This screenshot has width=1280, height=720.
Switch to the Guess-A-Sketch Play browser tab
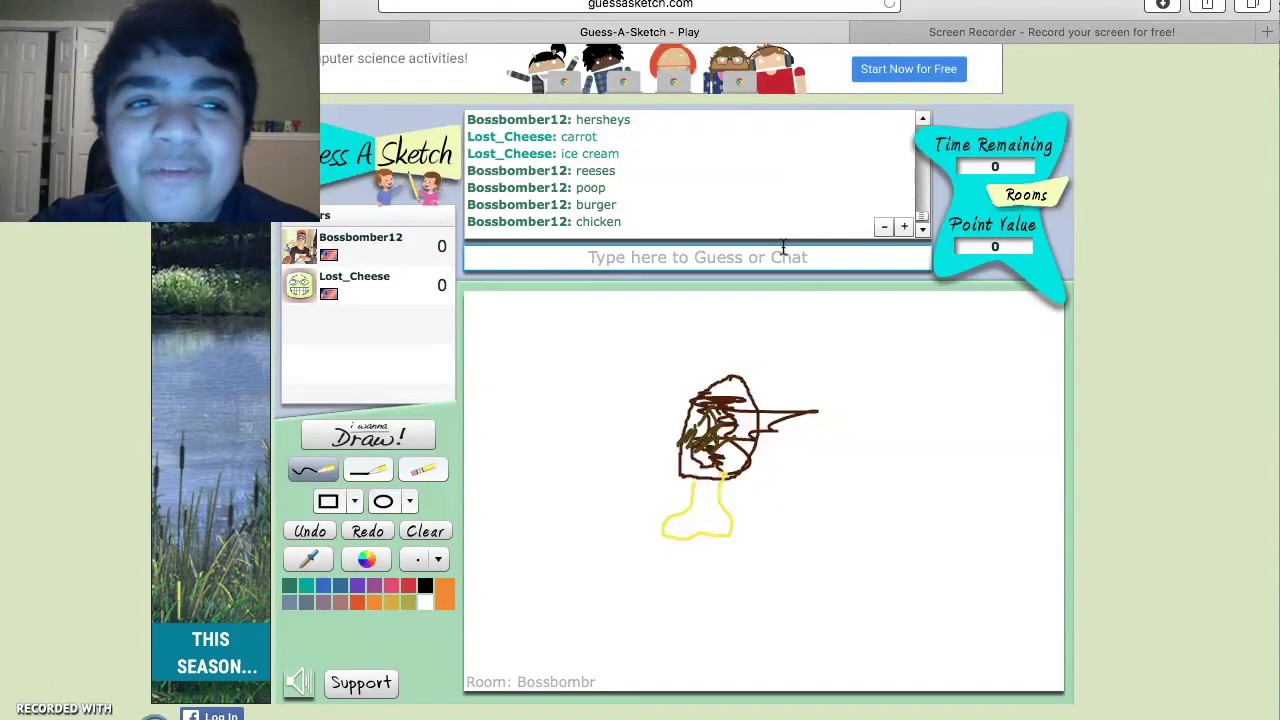point(639,31)
